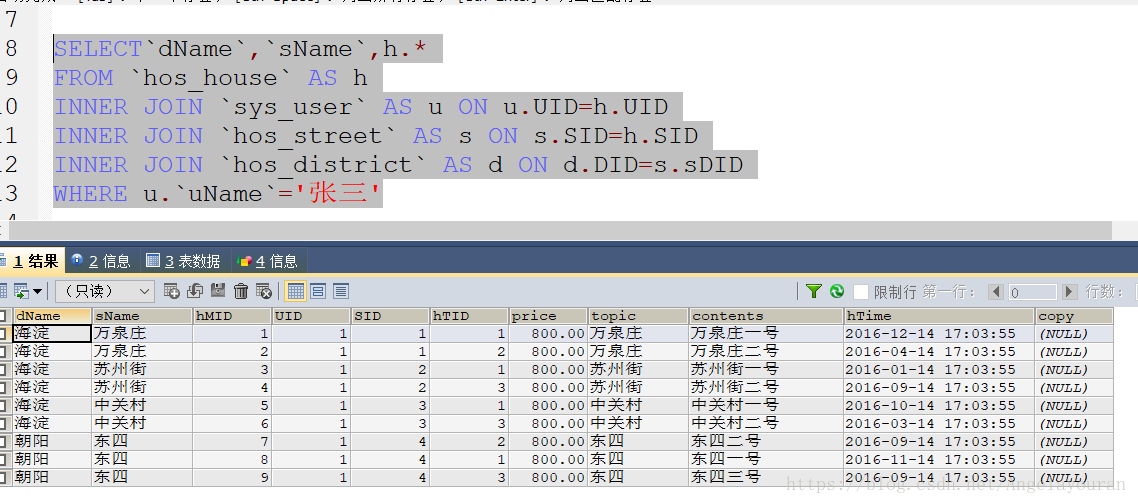Select the contents cell 东四三号
The width and height of the screenshot is (1138, 504).
point(766,477)
